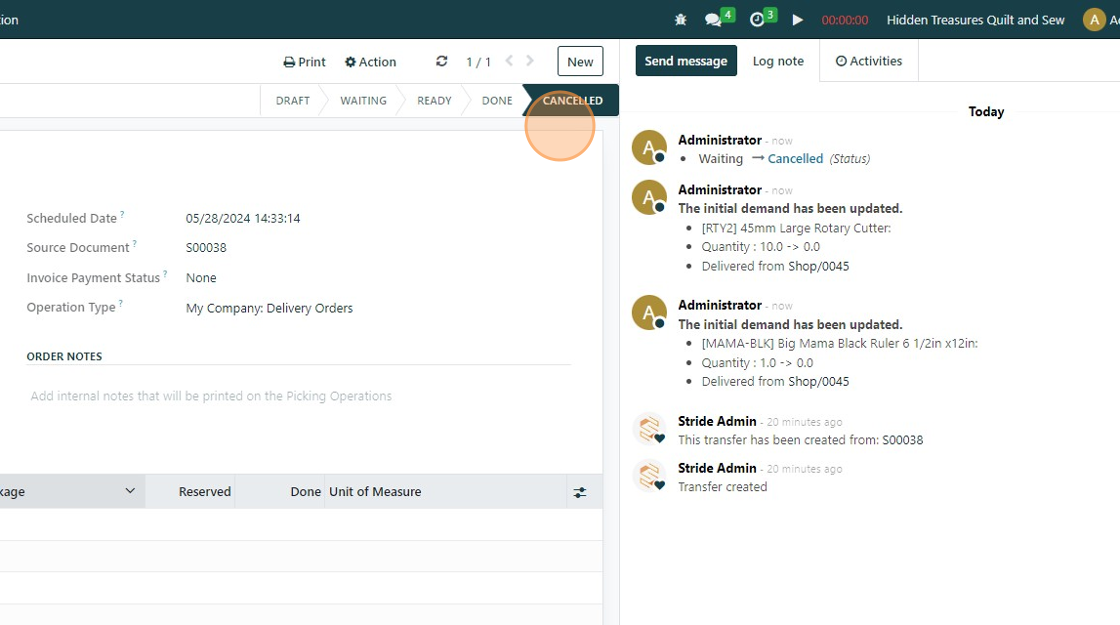
Task: Open the Activities scheduler
Action: tap(869, 61)
